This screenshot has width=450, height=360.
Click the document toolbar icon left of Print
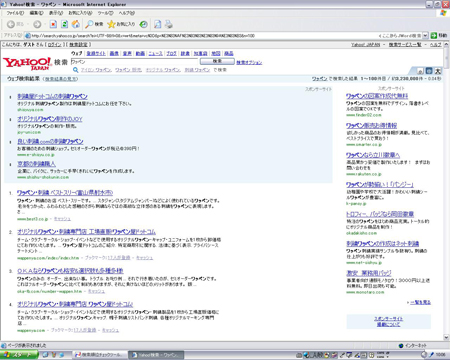158,24
